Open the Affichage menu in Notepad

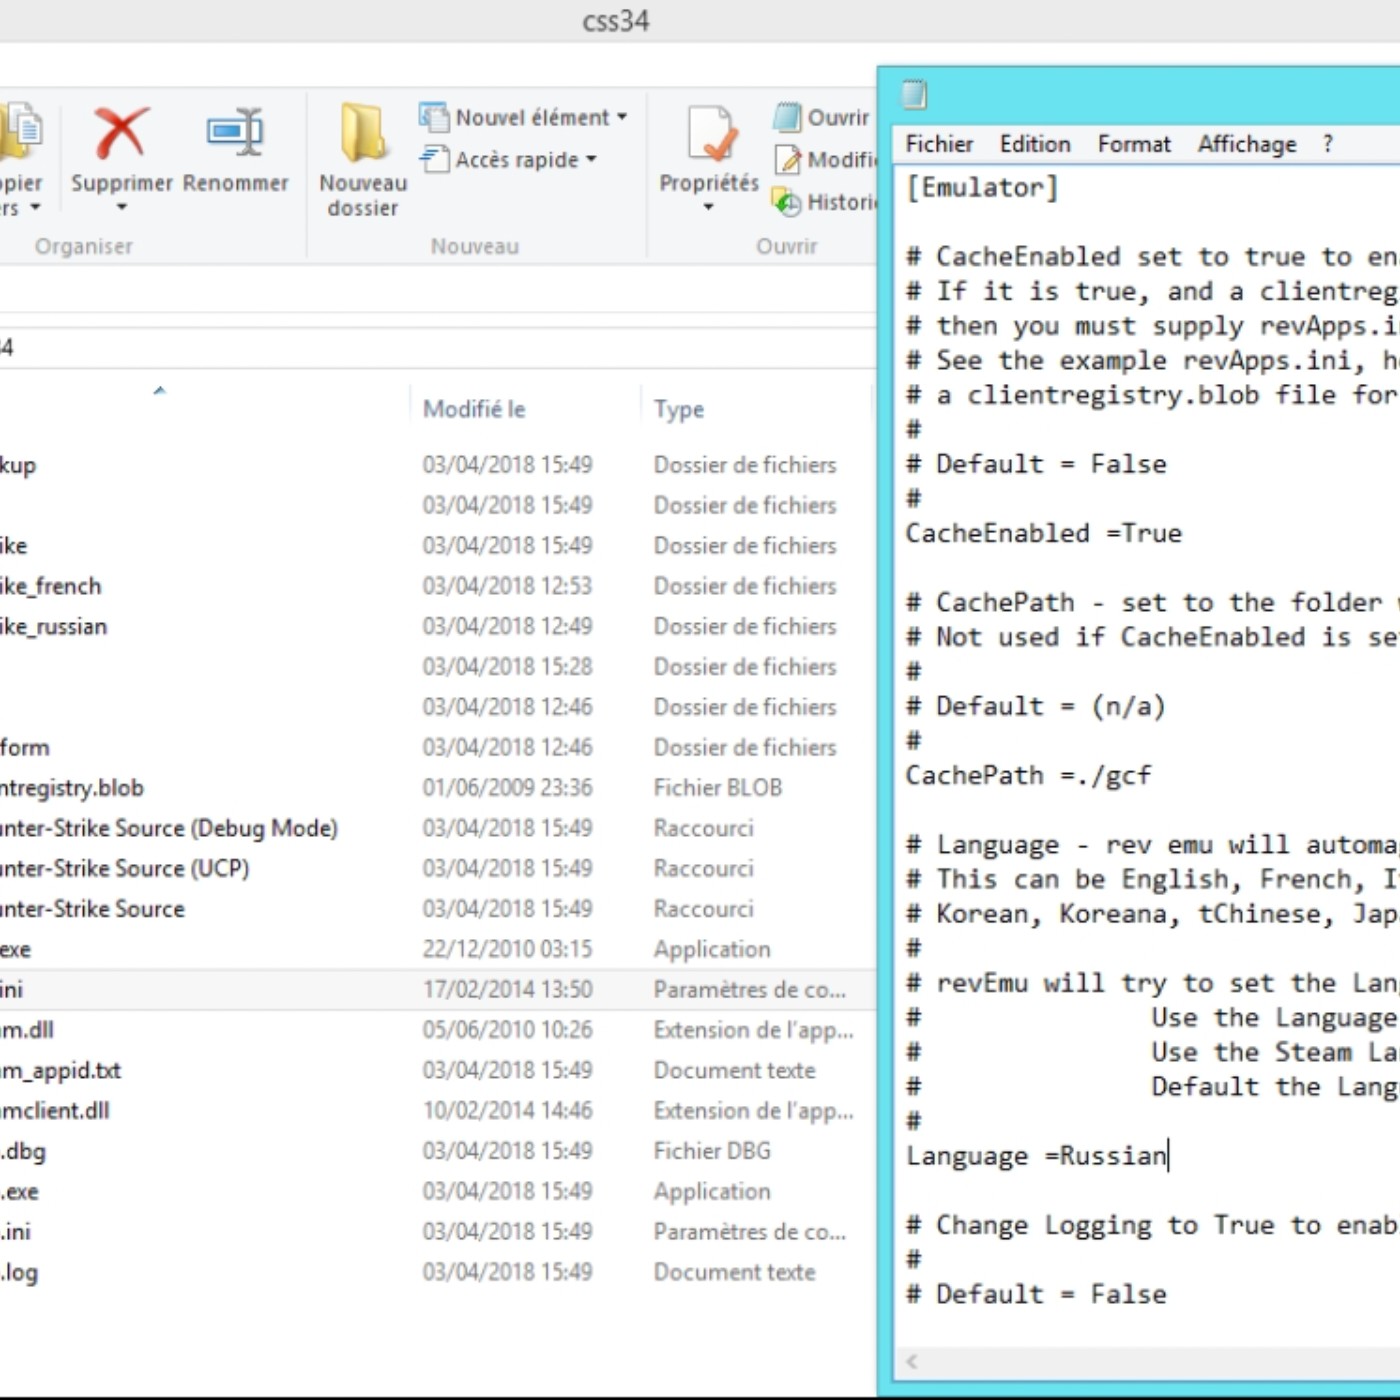tap(1247, 144)
